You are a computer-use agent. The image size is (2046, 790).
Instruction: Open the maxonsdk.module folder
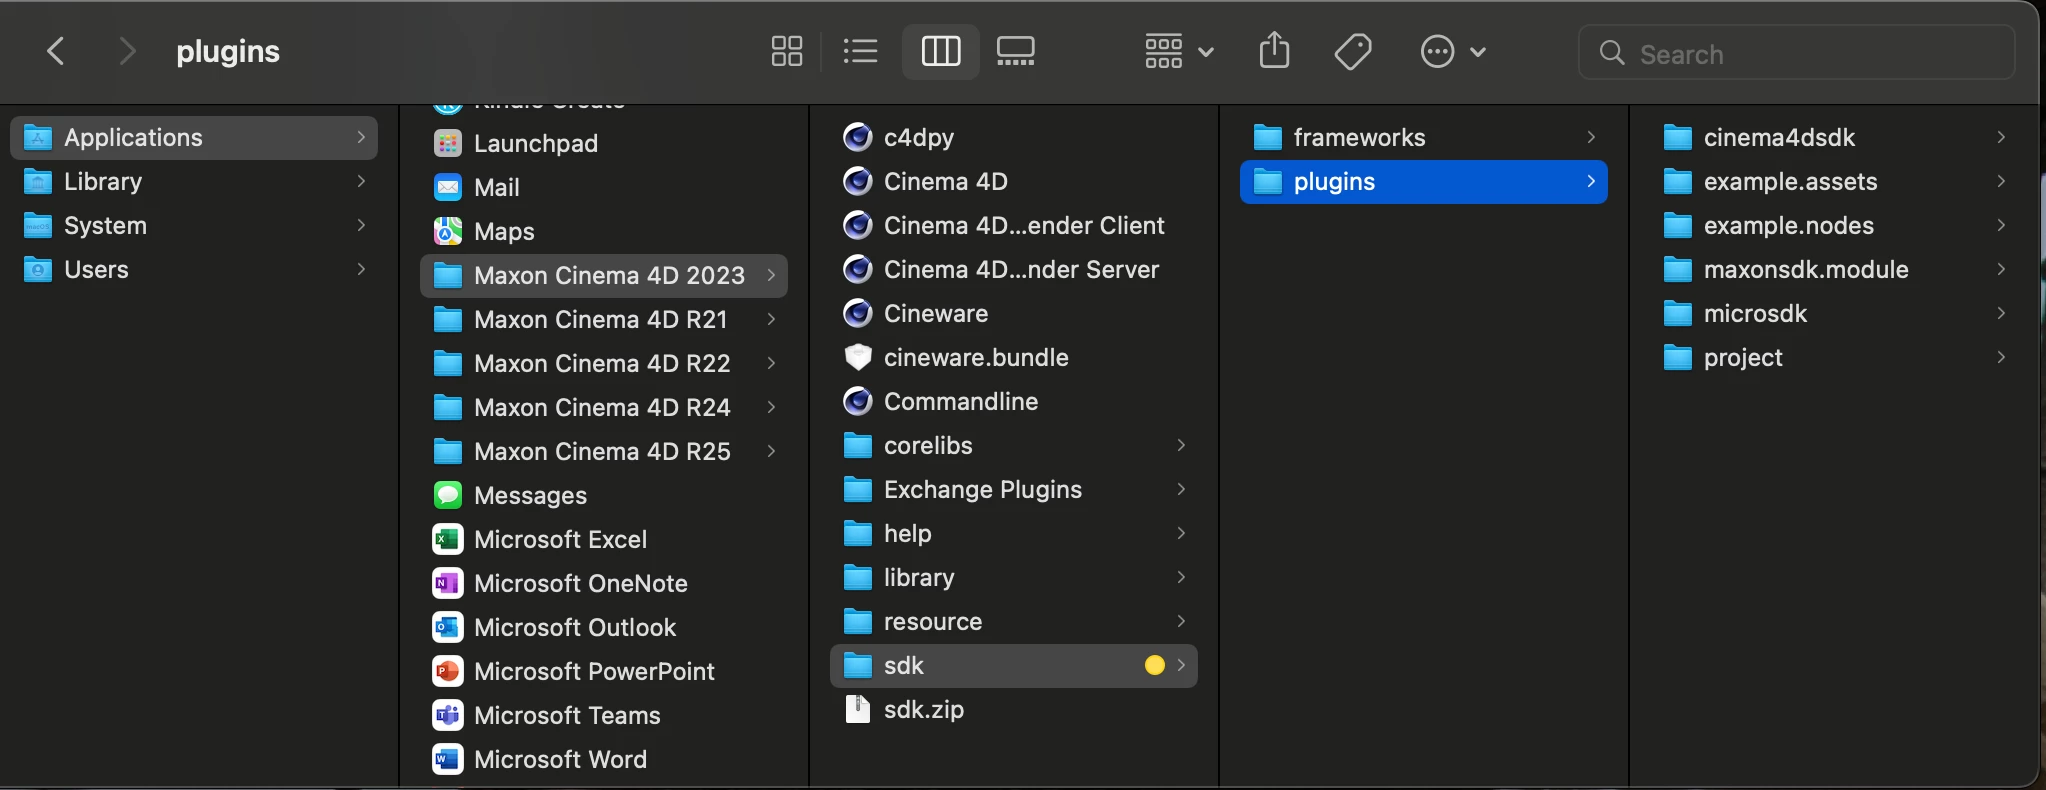[x=1834, y=269]
